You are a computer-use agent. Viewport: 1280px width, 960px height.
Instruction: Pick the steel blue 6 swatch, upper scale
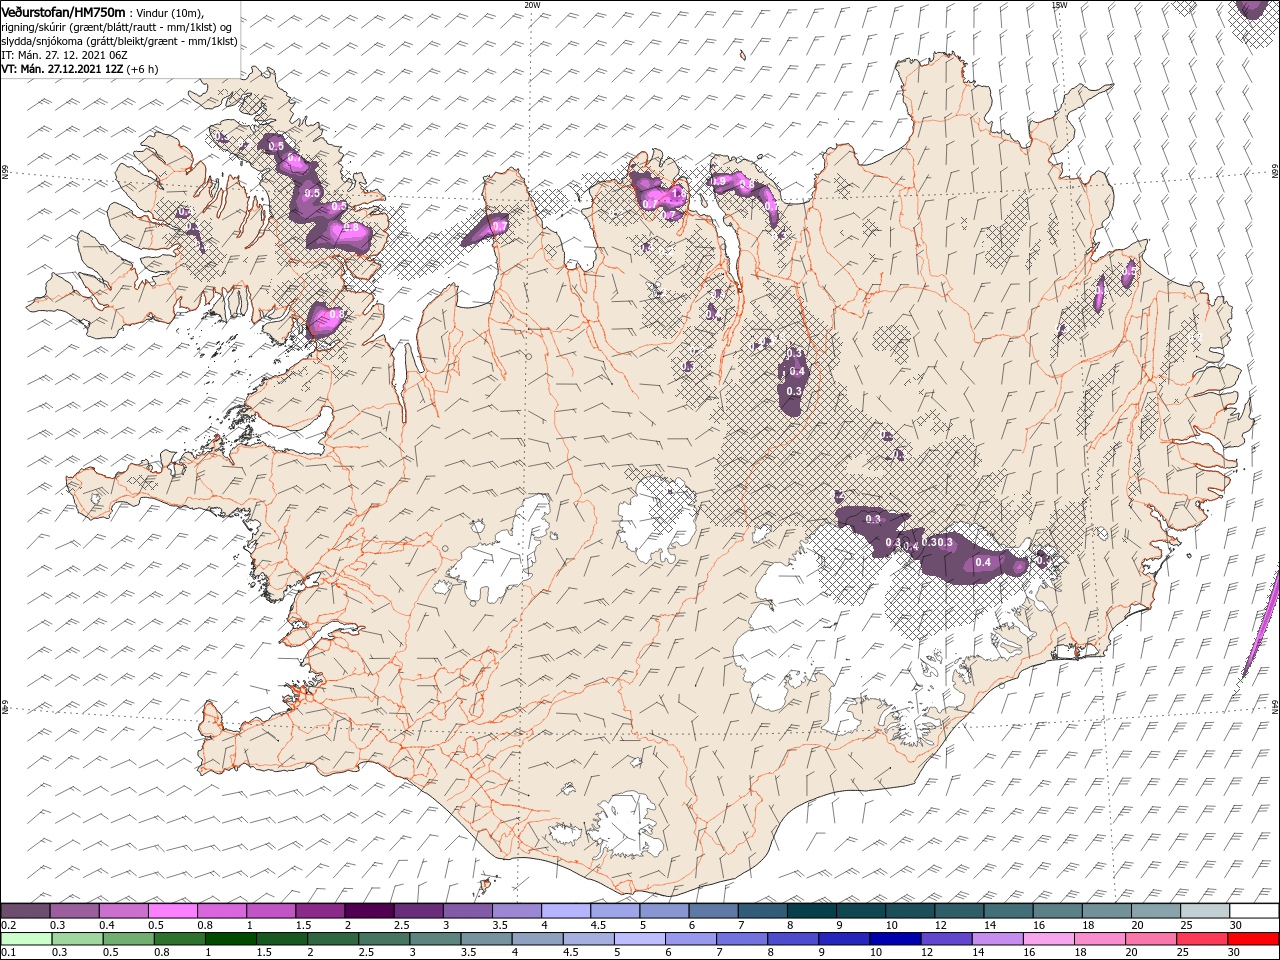[713, 911]
